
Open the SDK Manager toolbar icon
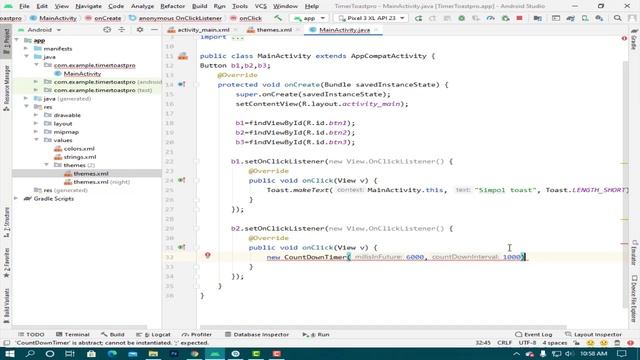(599, 18)
